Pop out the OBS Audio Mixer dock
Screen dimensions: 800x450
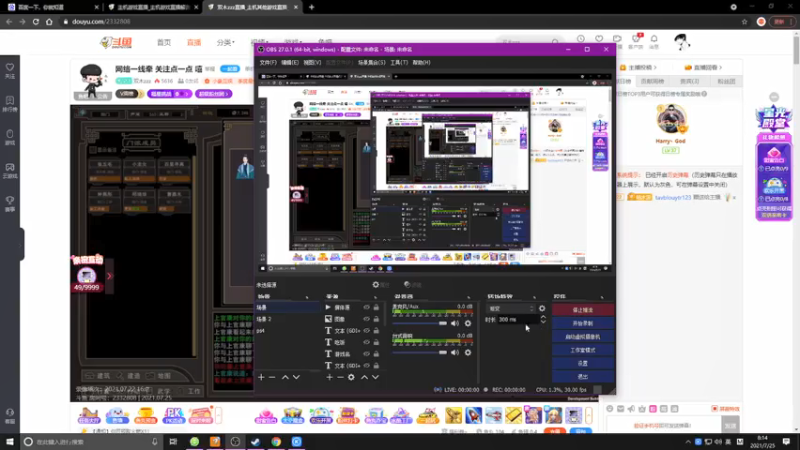tap(468, 296)
